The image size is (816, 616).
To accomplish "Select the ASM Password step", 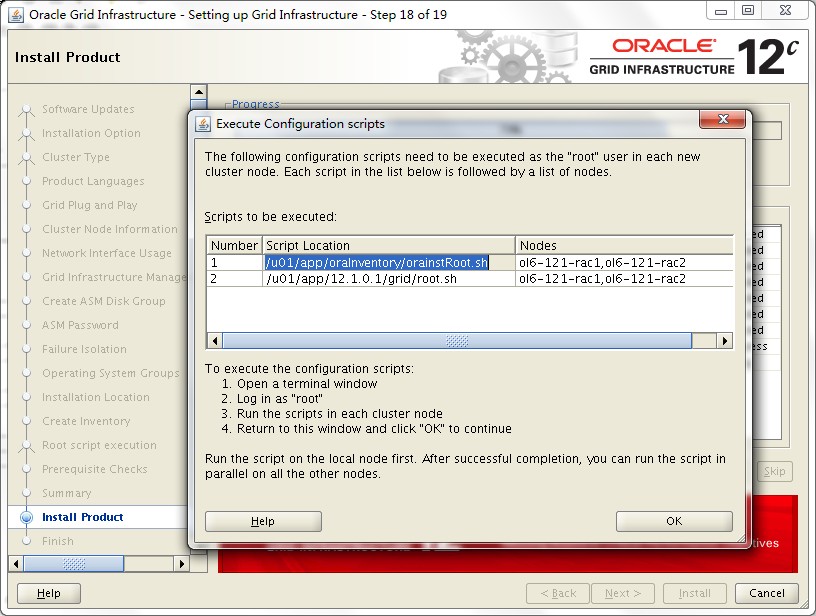I will 80,325.
